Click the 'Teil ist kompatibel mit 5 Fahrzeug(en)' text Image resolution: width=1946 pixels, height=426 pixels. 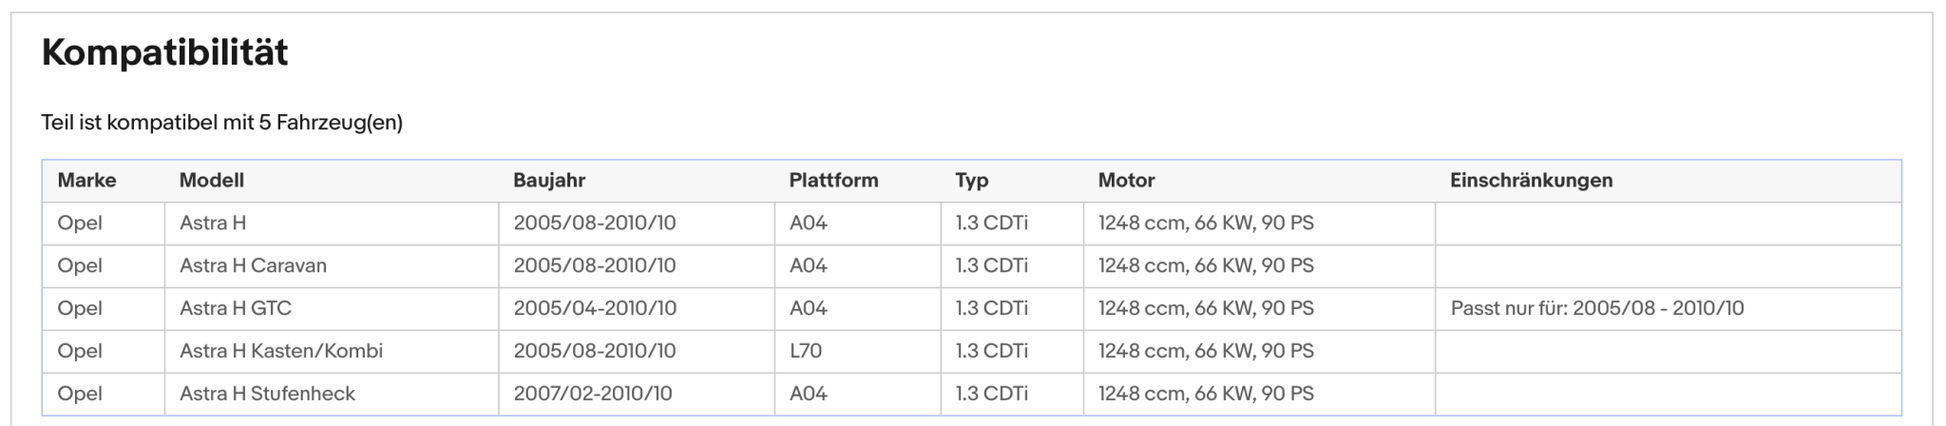222,122
